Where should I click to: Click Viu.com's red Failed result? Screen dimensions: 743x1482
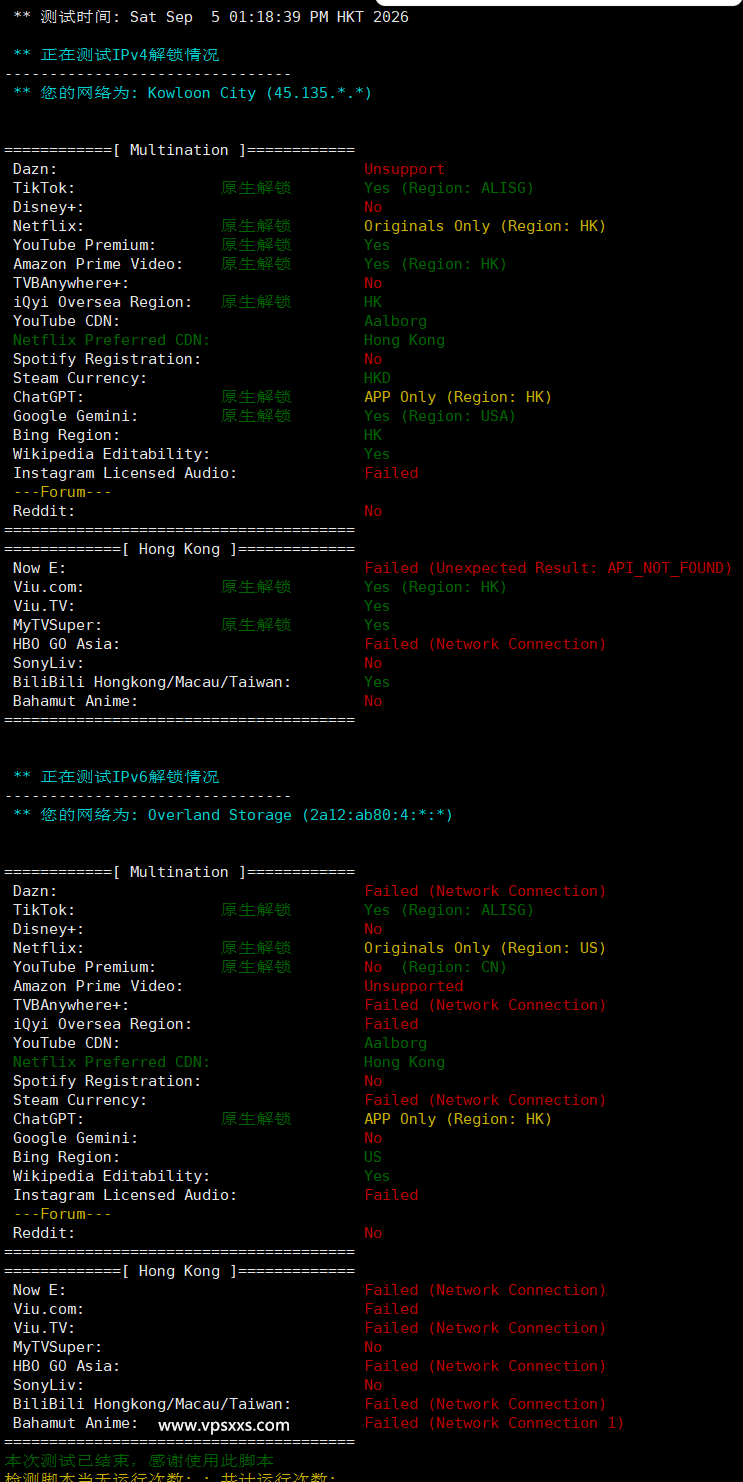pyautogui.click(x=391, y=1309)
